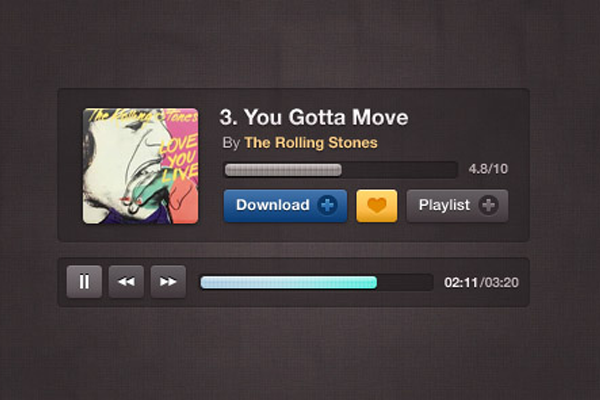The image size is (600, 400).
Task: Pause the current song
Action: (x=84, y=282)
